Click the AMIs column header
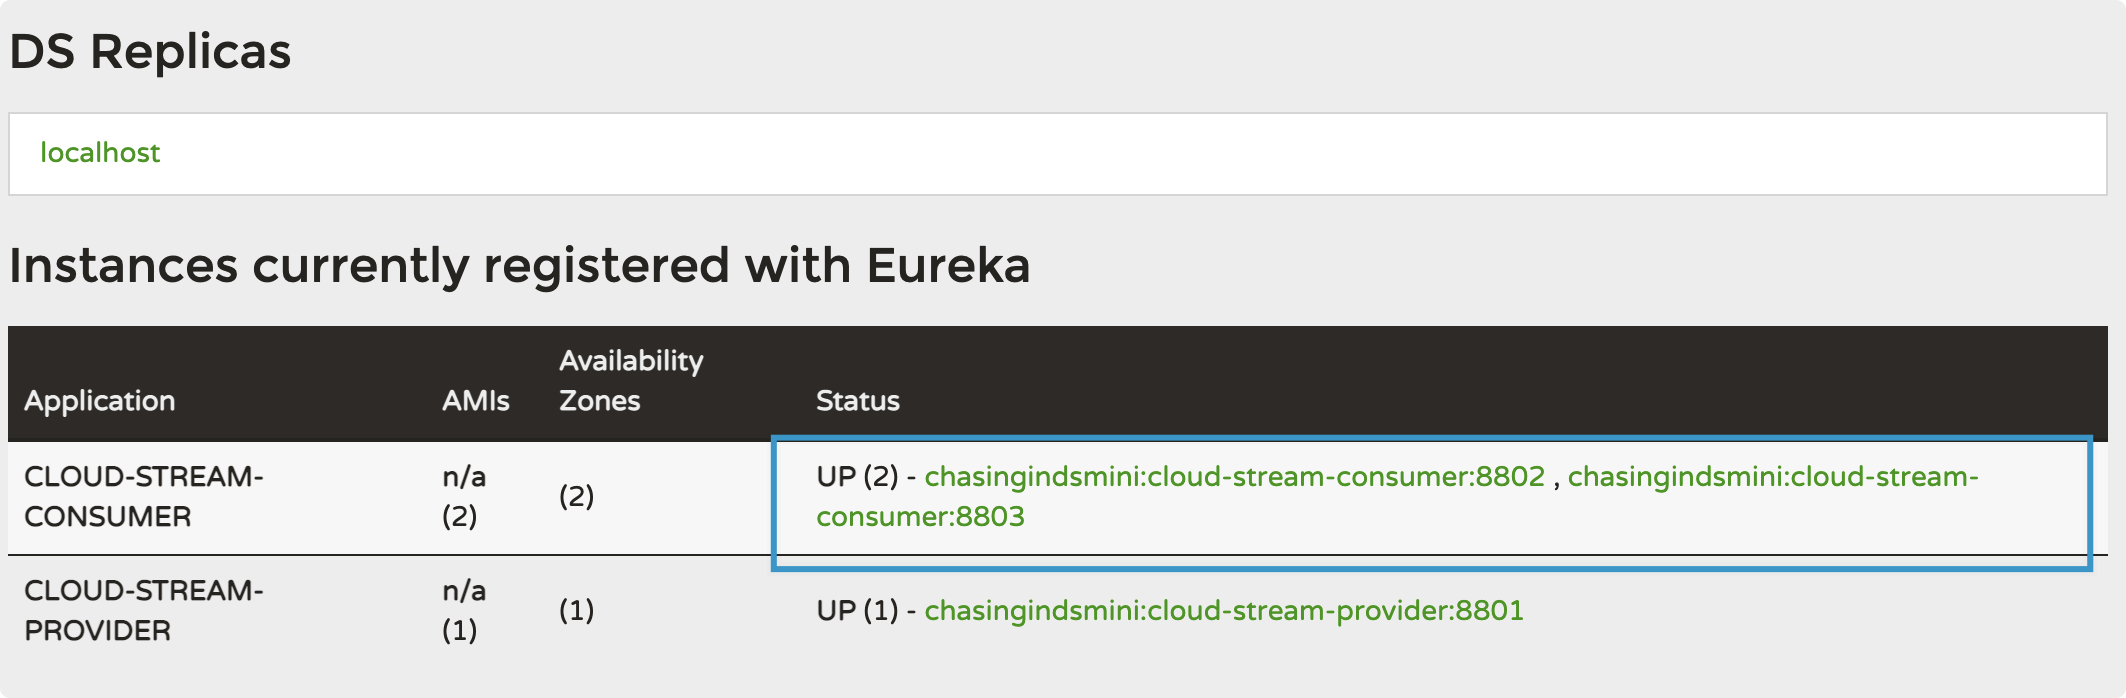Image resolution: width=2126 pixels, height=698 pixels. pyautogui.click(x=475, y=401)
